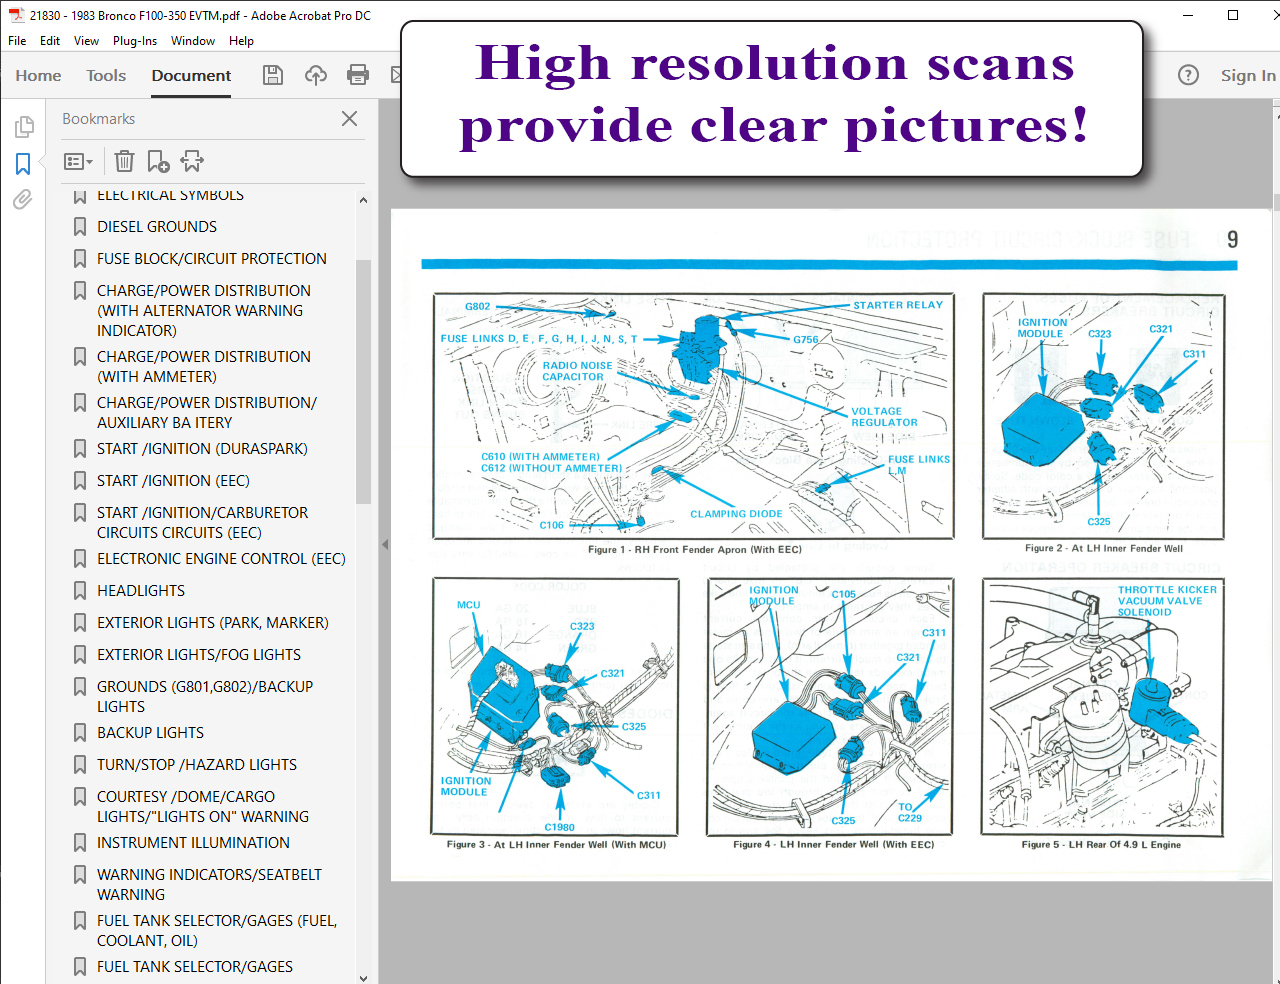1280x984 pixels.
Task: Add a new bookmark
Action: point(158,161)
